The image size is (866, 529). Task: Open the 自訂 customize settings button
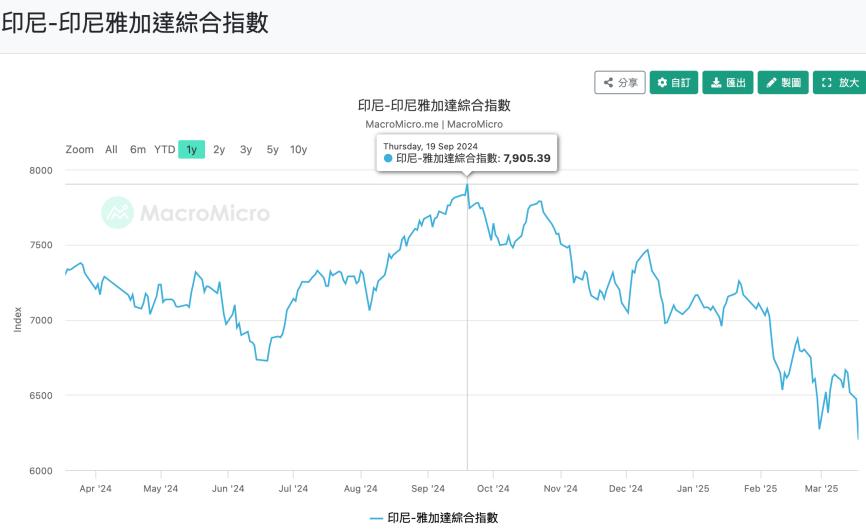(674, 82)
